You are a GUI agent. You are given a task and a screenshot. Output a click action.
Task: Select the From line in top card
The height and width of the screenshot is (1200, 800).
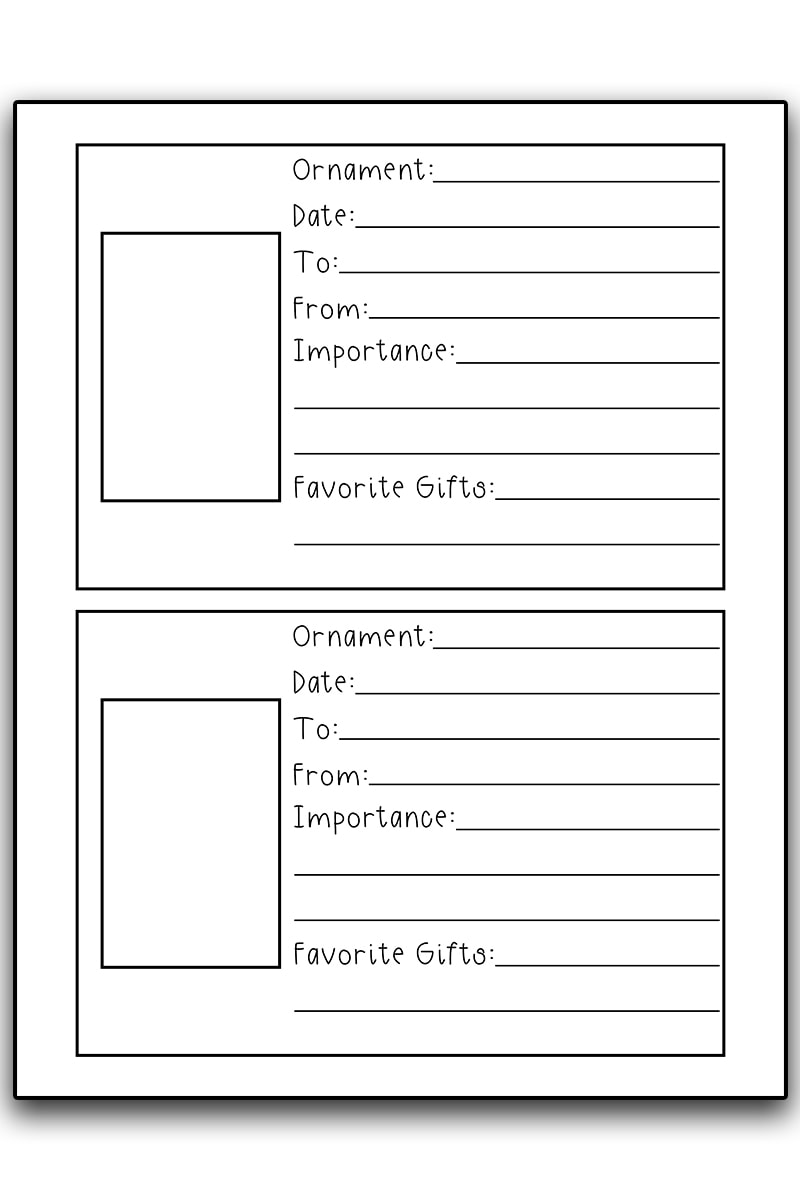tap(544, 318)
